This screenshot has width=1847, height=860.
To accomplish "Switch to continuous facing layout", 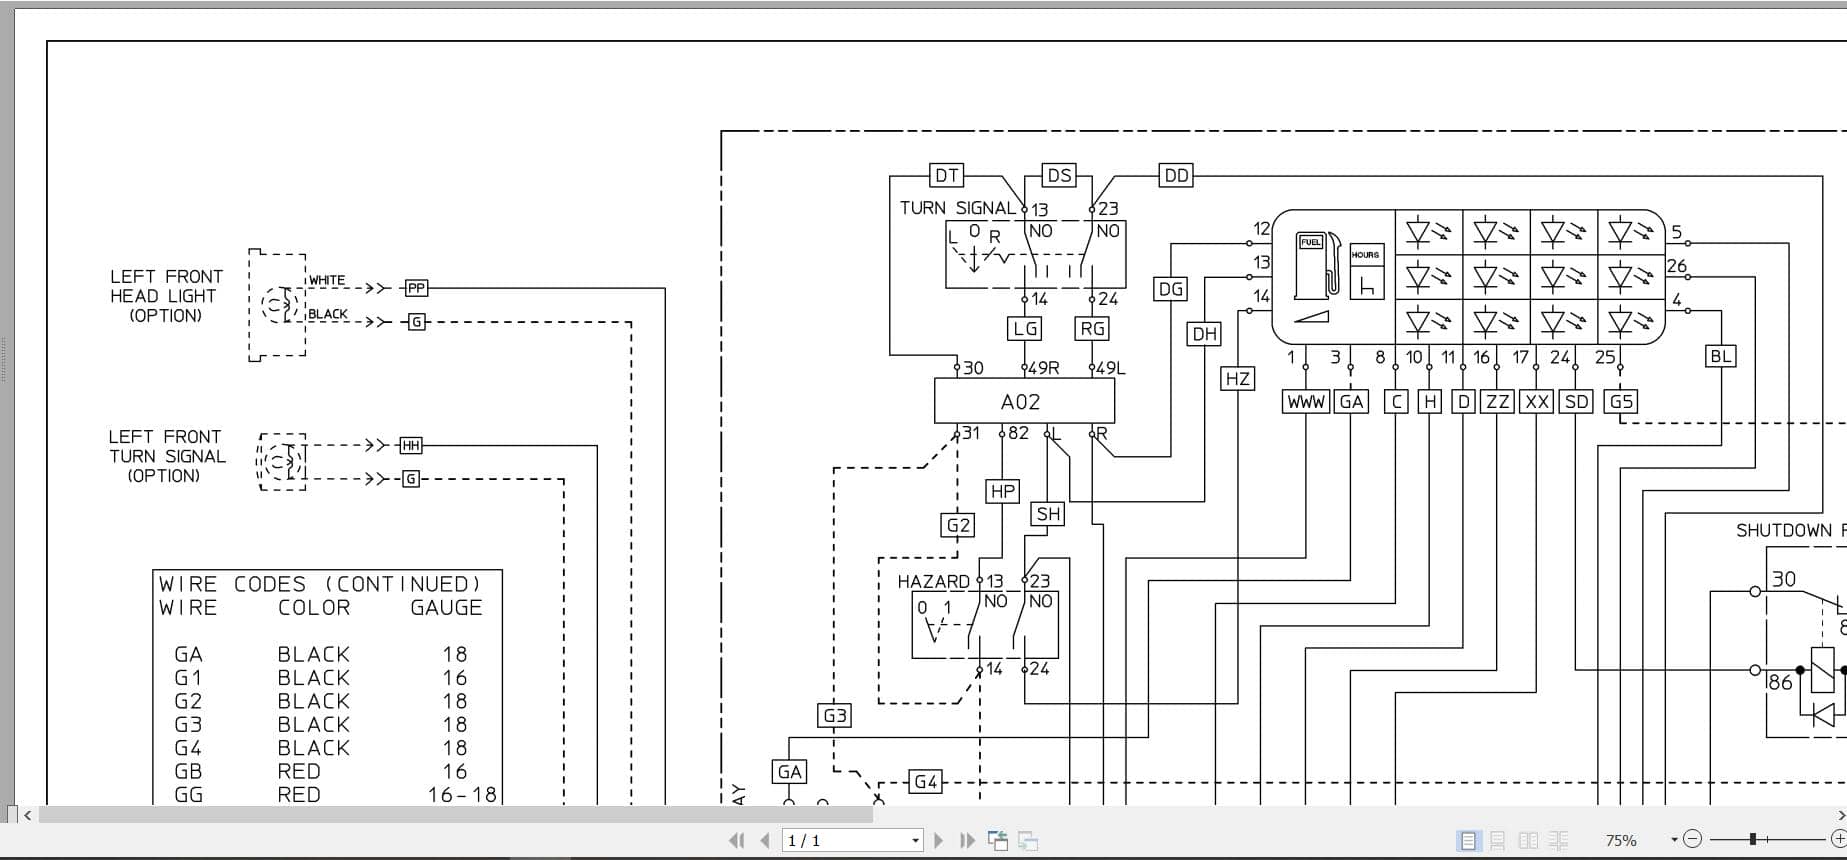I will coord(1558,841).
